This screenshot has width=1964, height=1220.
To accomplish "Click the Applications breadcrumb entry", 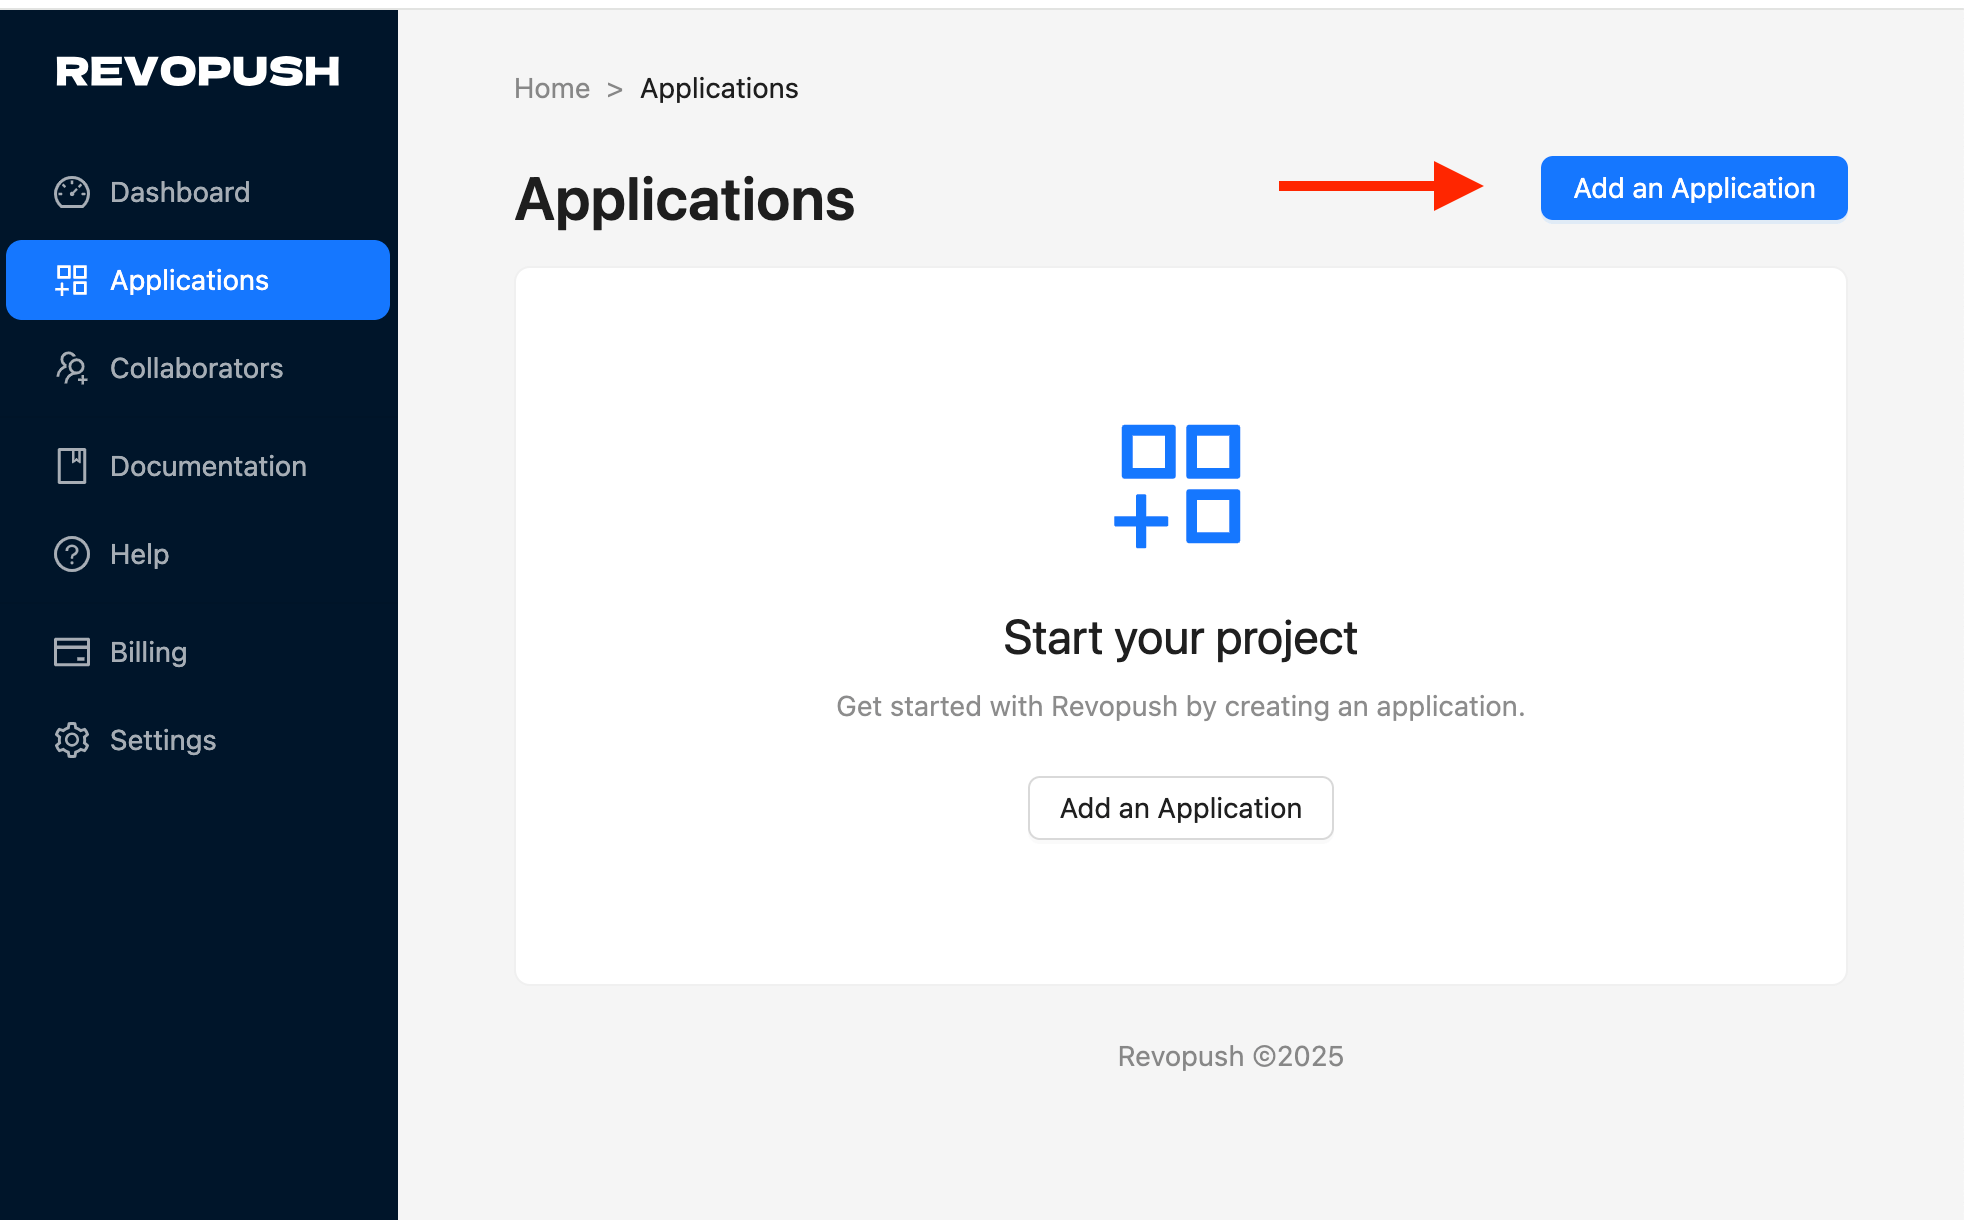I will [x=718, y=88].
